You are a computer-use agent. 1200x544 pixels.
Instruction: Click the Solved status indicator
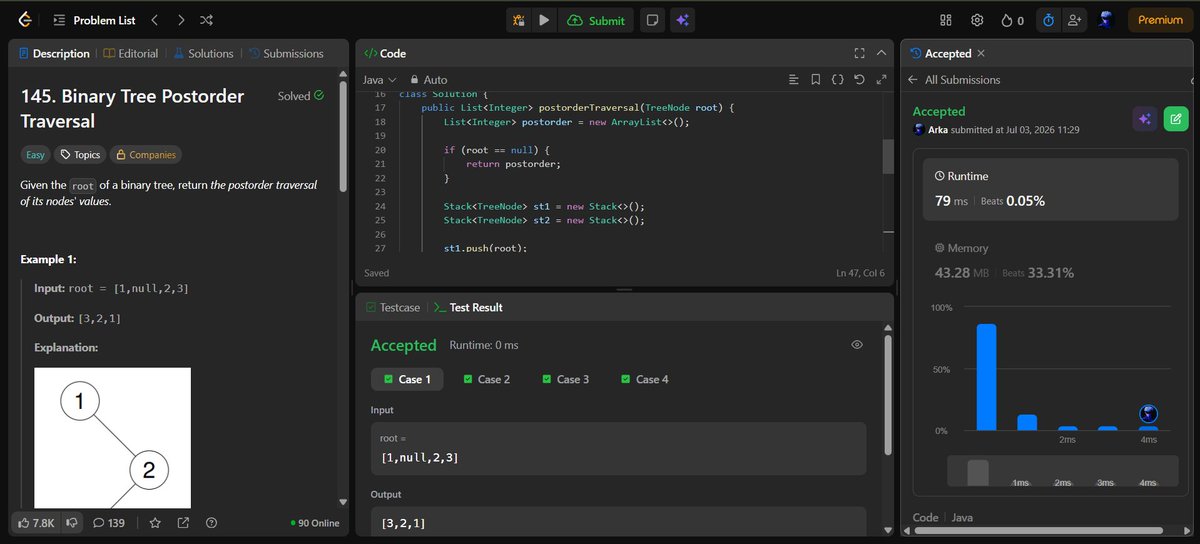(301, 96)
